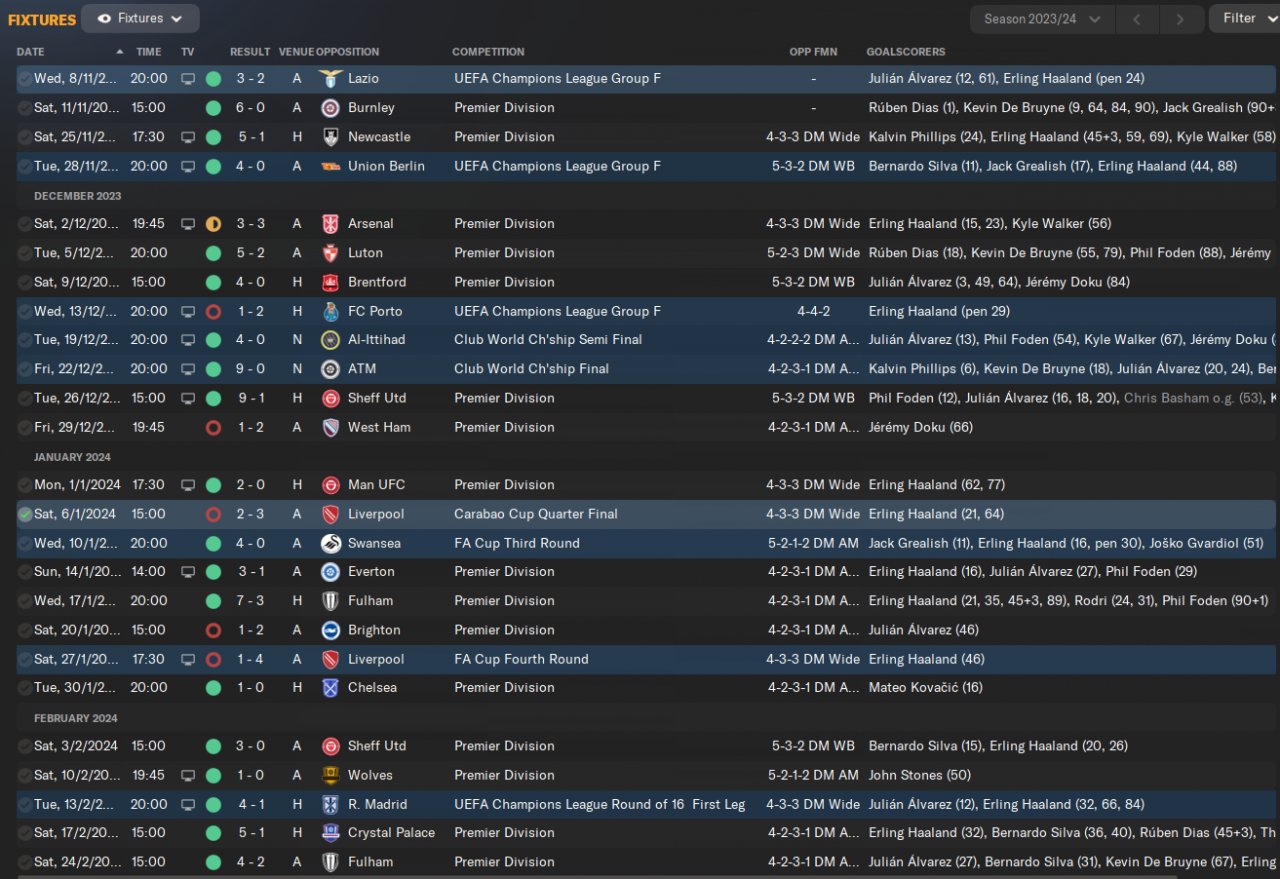This screenshot has width=1280, height=879.
Task: Click the draw indicator dot on Arsenal row
Action: (213, 224)
